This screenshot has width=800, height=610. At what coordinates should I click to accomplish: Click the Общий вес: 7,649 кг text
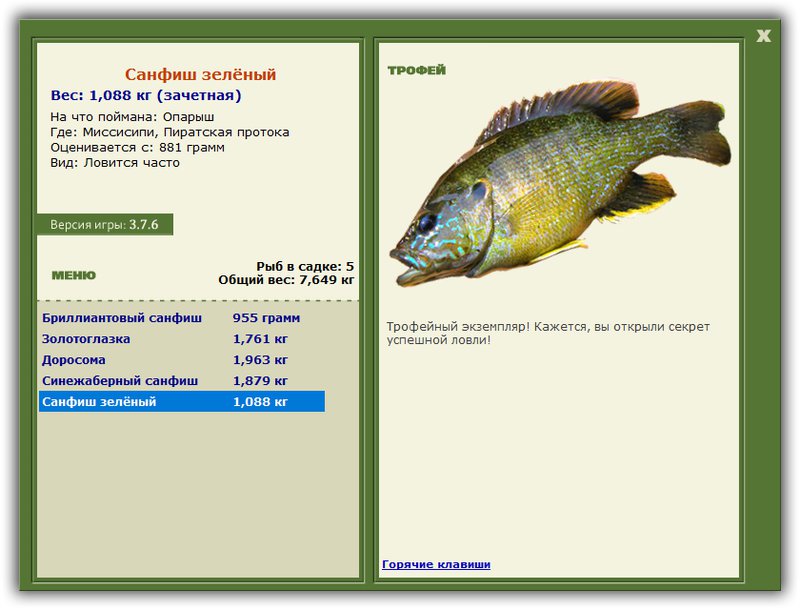[x=286, y=280]
